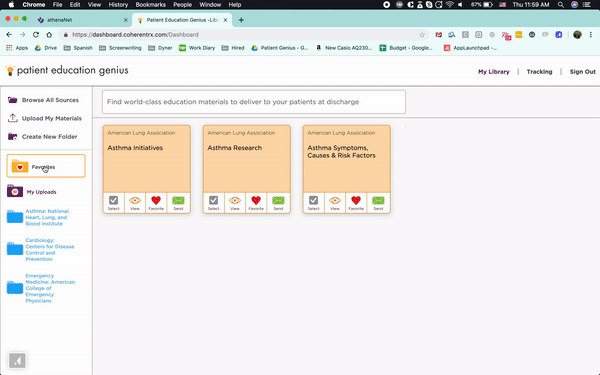Open the Spanish bookmarks folder
600x375 pixels.
tap(78, 48)
